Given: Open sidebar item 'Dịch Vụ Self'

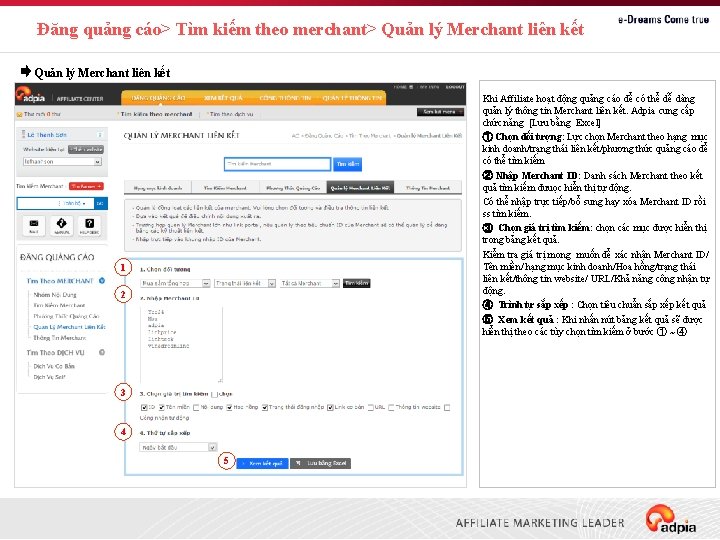Looking at the screenshot, I should coord(50,377).
